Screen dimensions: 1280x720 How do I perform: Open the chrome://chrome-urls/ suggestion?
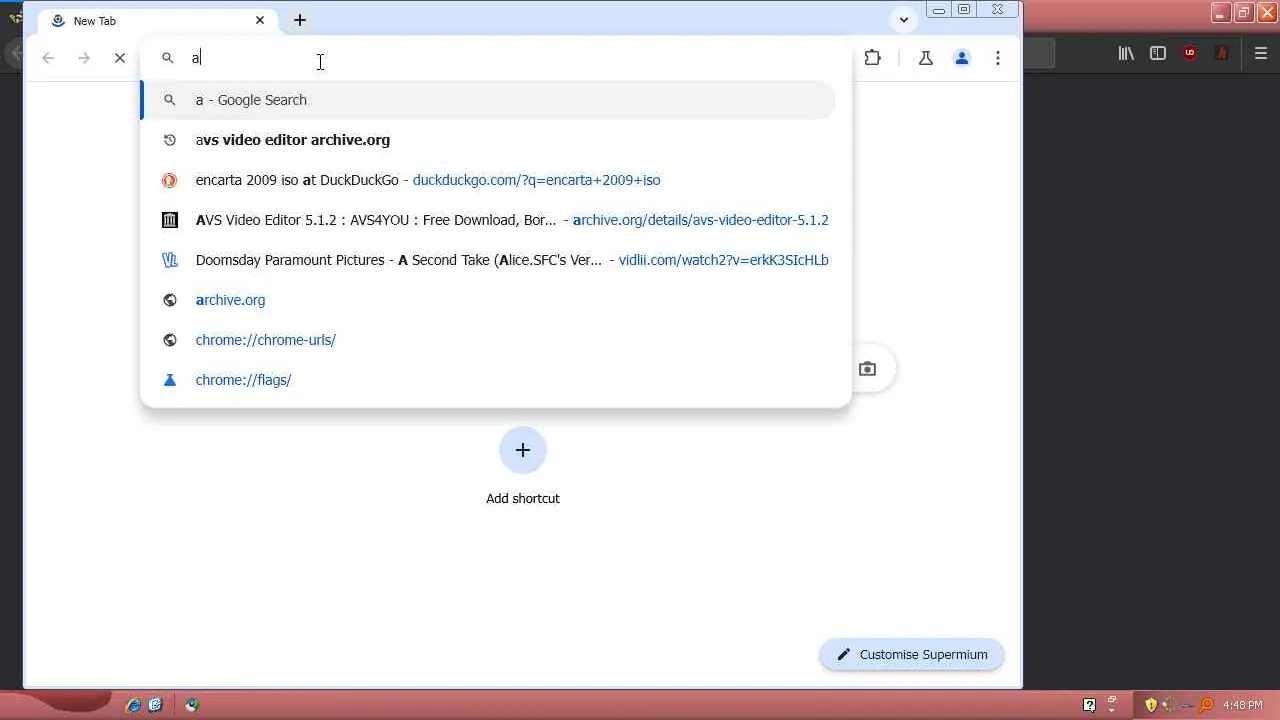[x=488, y=340]
